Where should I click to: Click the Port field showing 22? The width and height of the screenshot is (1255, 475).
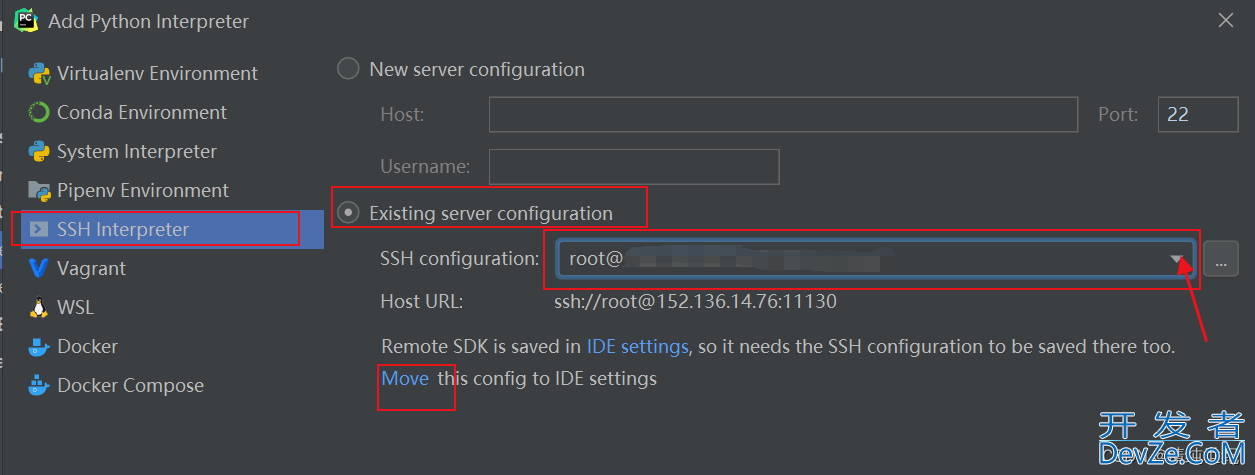[1198, 114]
